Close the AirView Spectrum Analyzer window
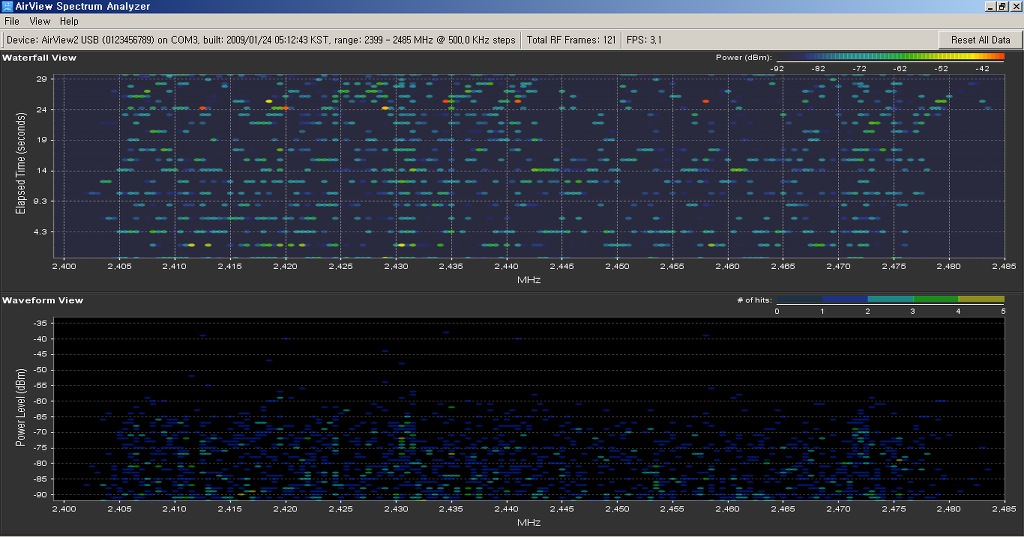Image resolution: width=1024 pixels, height=537 pixels. (x=1015, y=7)
